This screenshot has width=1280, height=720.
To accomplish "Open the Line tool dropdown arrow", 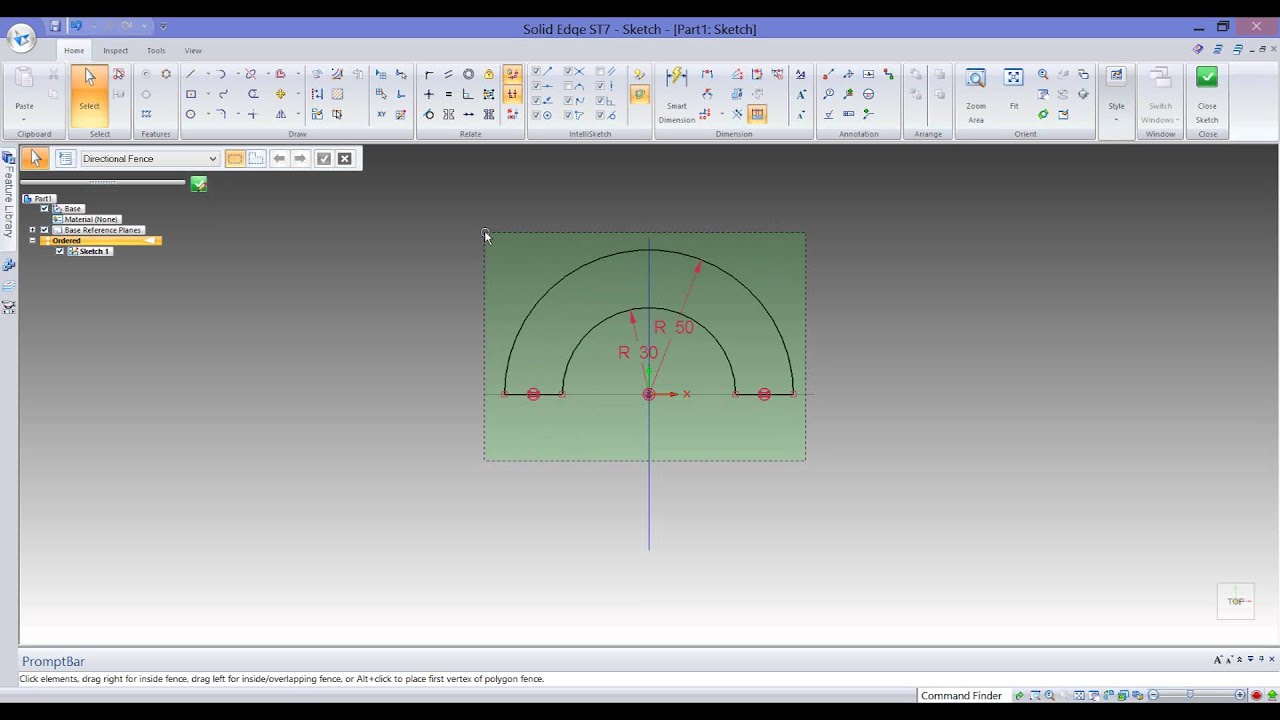I will [x=208, y=74].
